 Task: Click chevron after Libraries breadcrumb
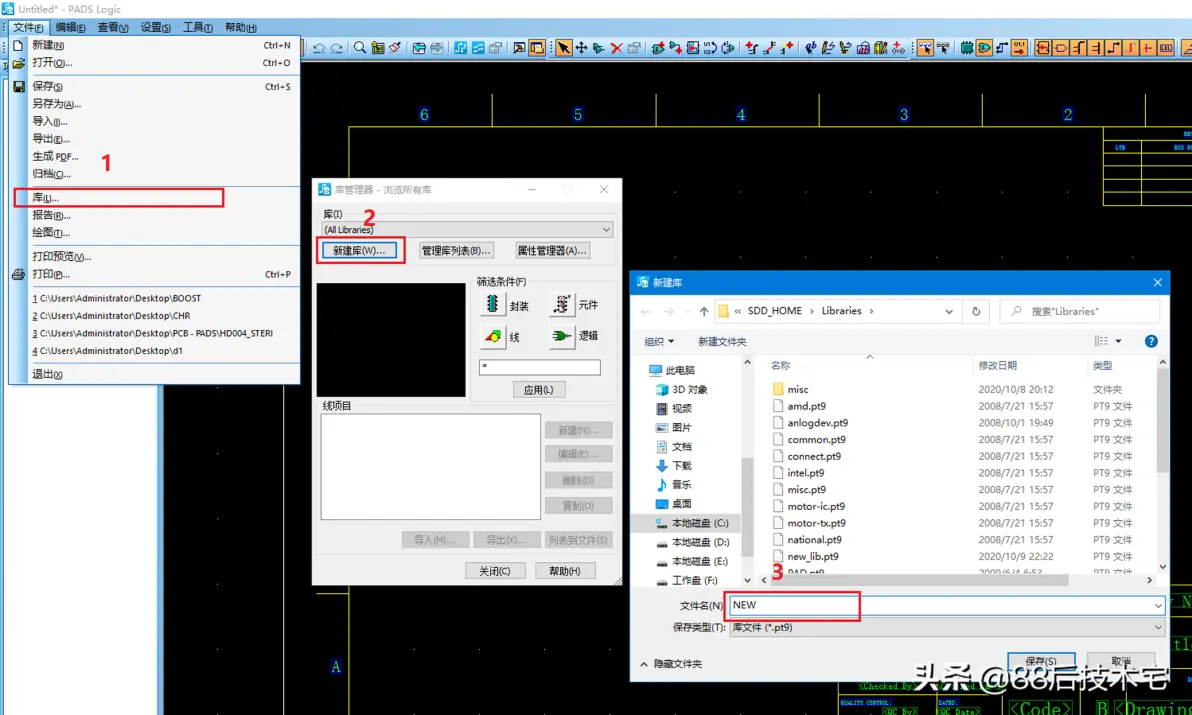coord(871,312)
